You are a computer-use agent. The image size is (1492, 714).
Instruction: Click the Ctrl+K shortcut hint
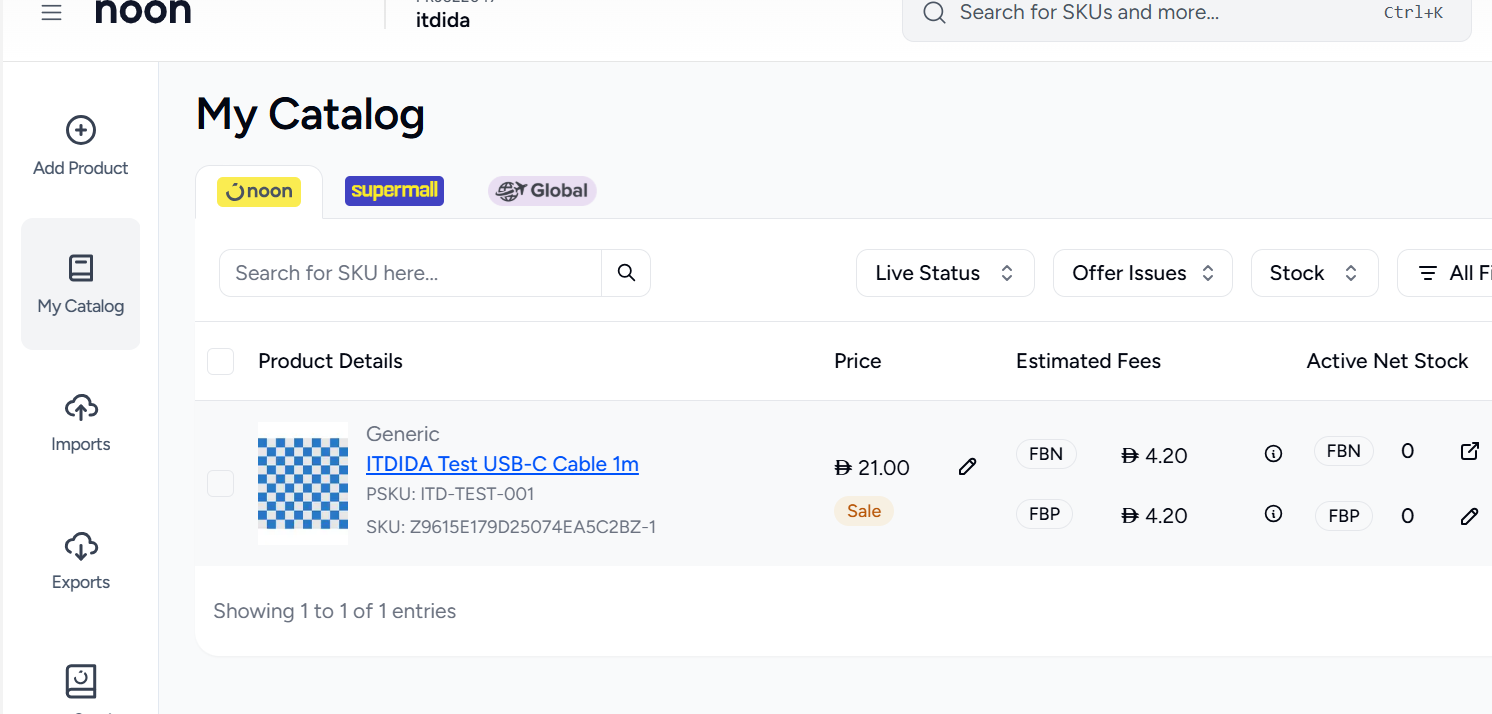click(1413, 13)
